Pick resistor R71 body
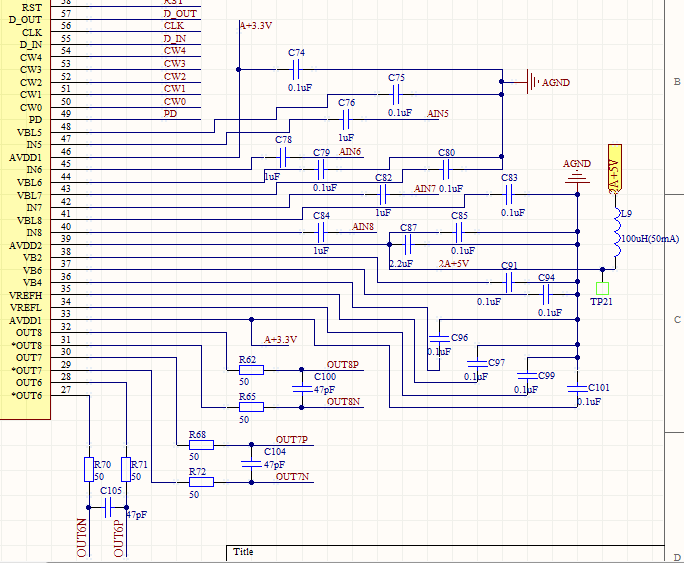This screenshot has height=563, width=684. (x=126, y=470)
